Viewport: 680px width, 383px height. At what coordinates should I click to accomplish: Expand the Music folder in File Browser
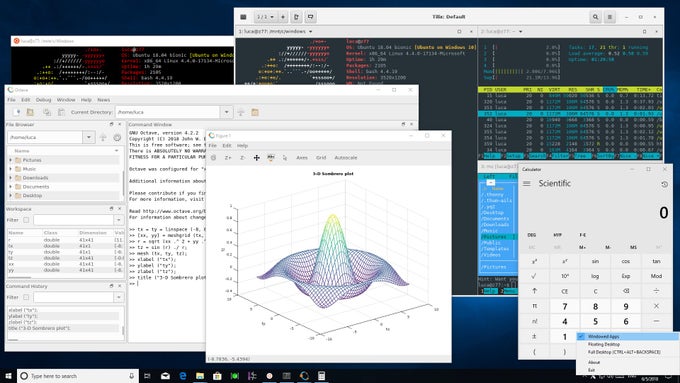pyautogui.click(x=11, y=169)
